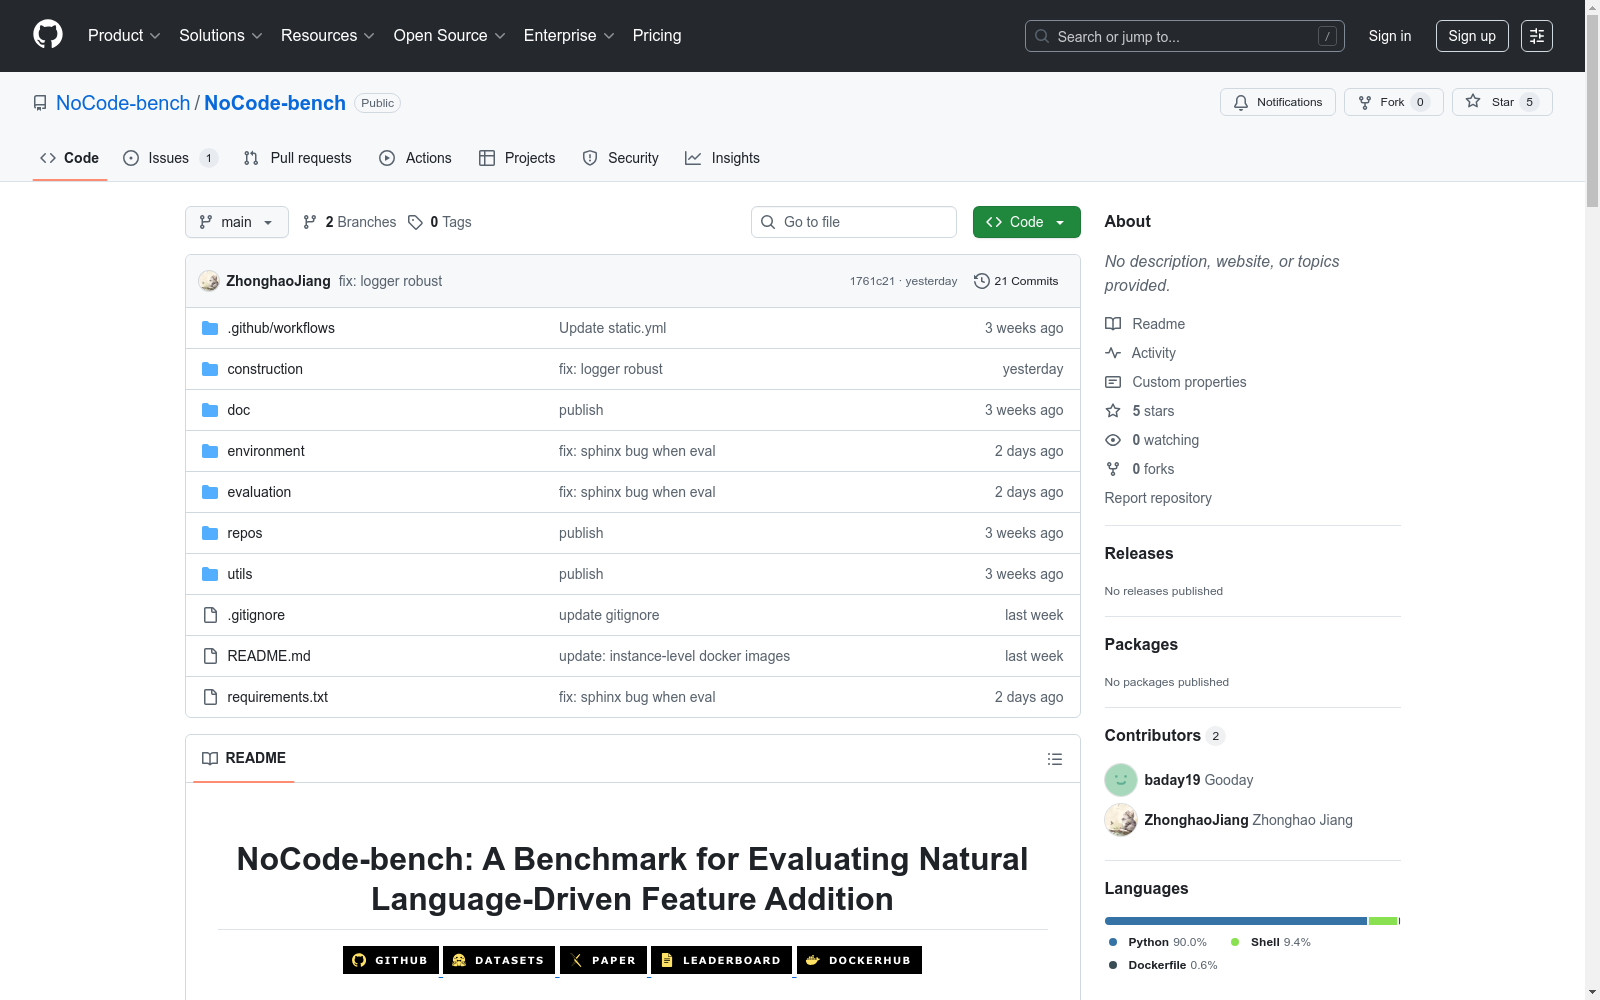Switch to the Actions tab
Screen dimensions: 1600x1000
(x=415, y=158)
